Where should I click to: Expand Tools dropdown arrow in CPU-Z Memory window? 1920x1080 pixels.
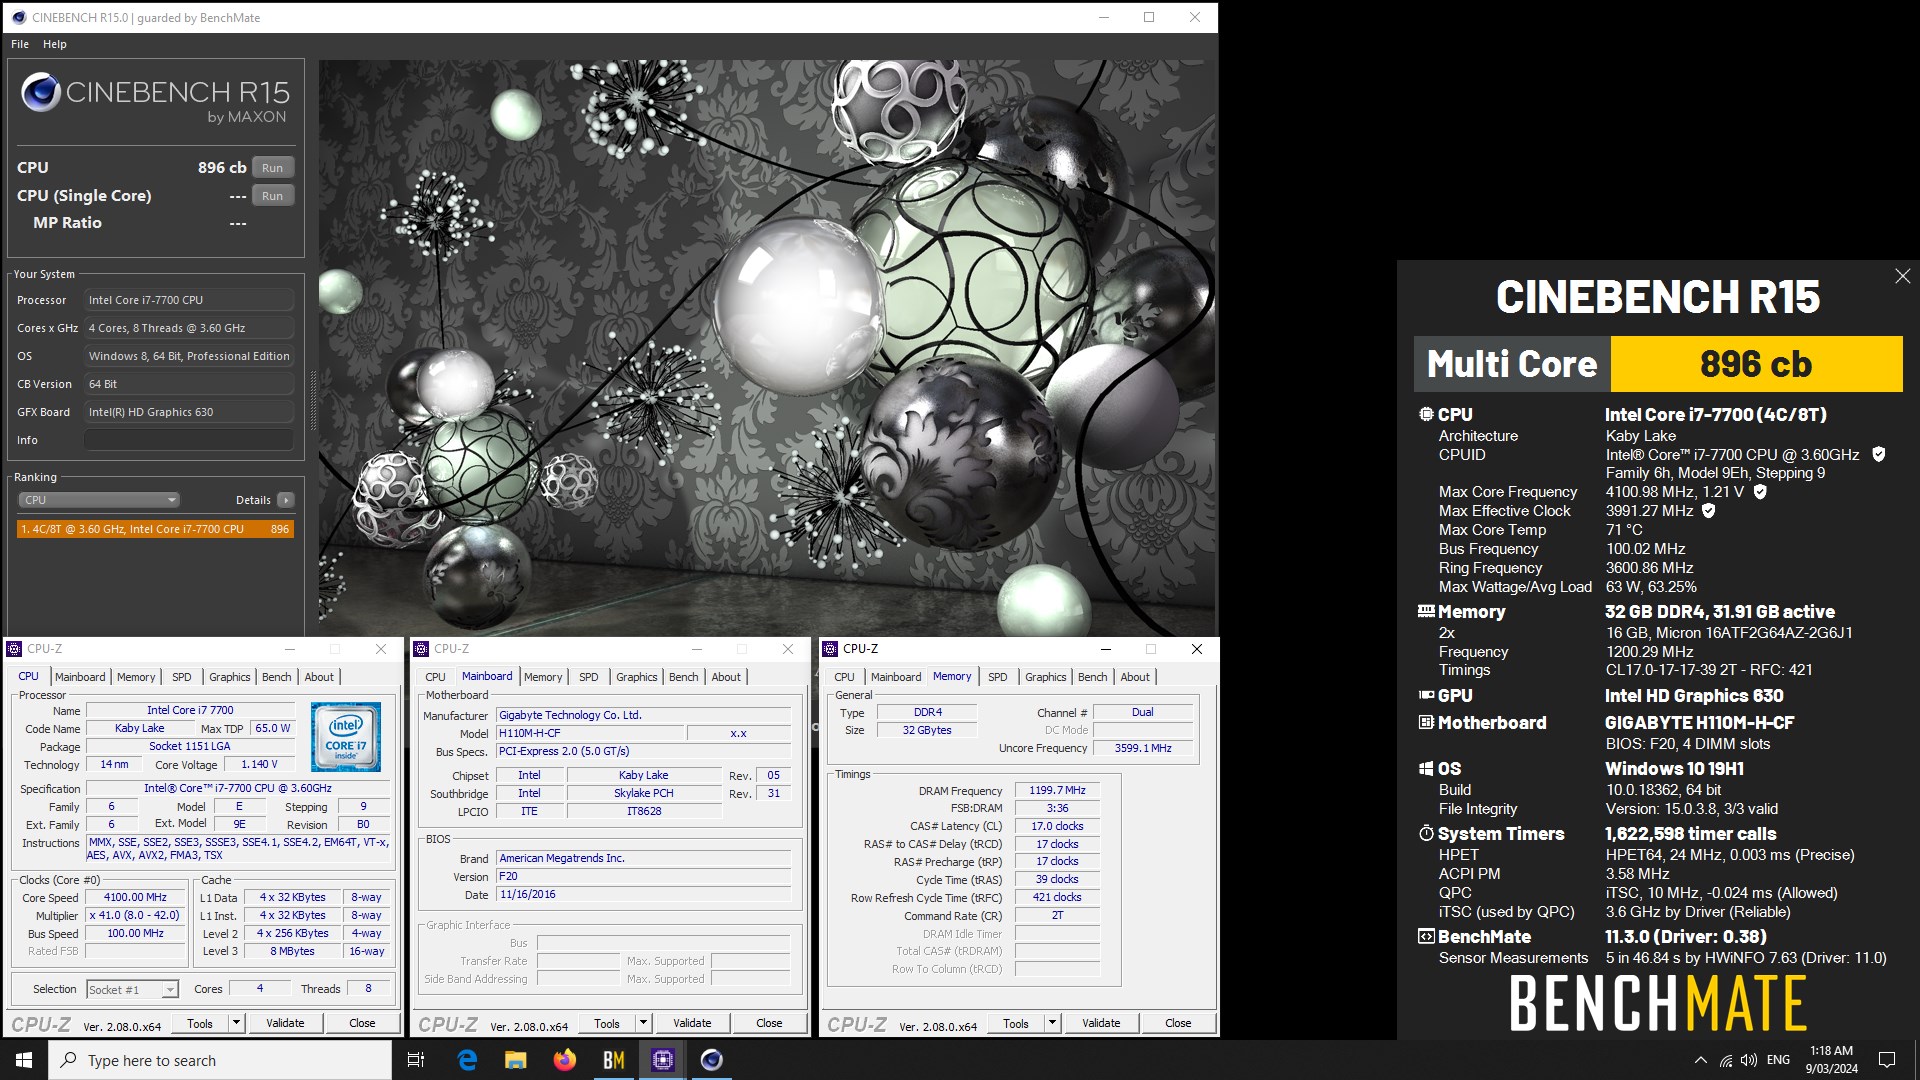pyautogui.click(x=1052, y=1023)
